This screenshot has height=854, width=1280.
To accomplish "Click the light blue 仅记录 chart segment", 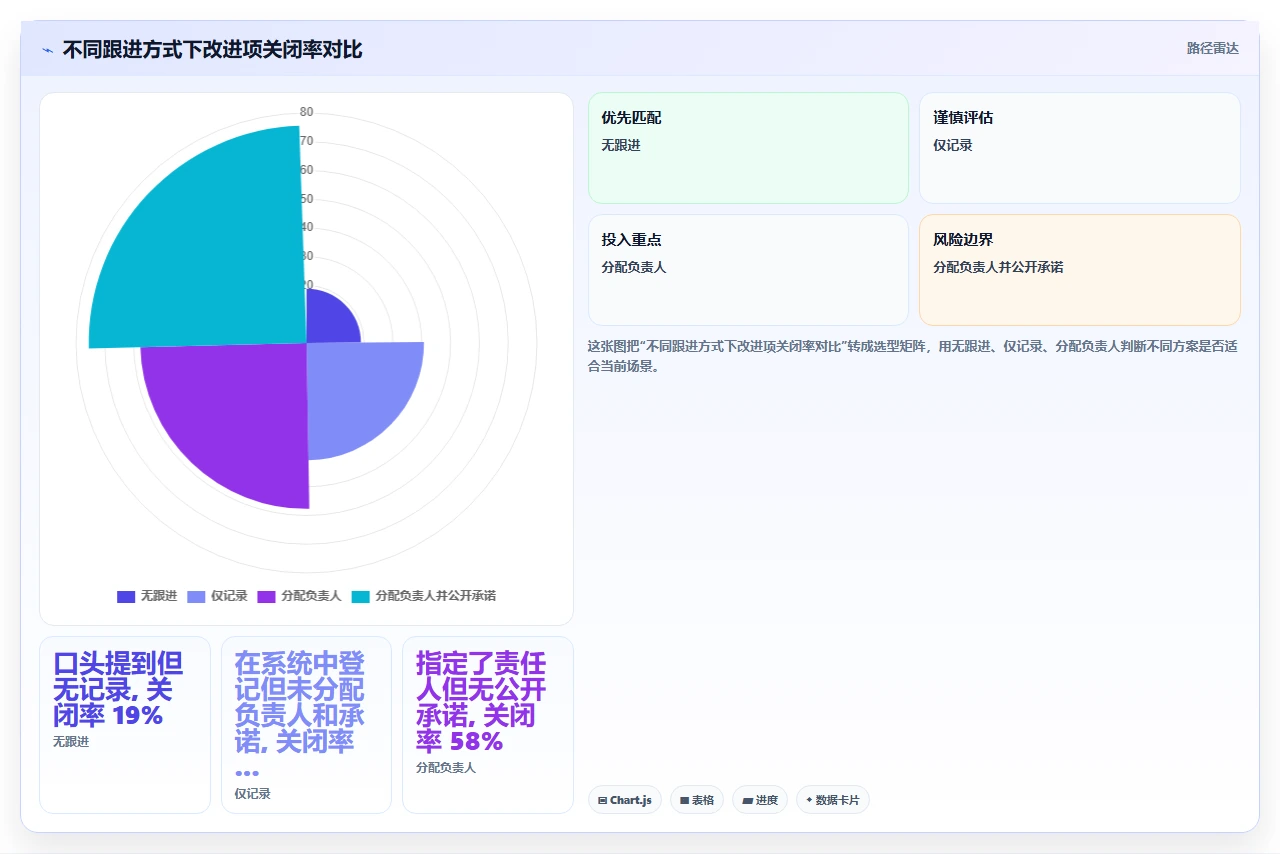I will (x=355, y=395).
